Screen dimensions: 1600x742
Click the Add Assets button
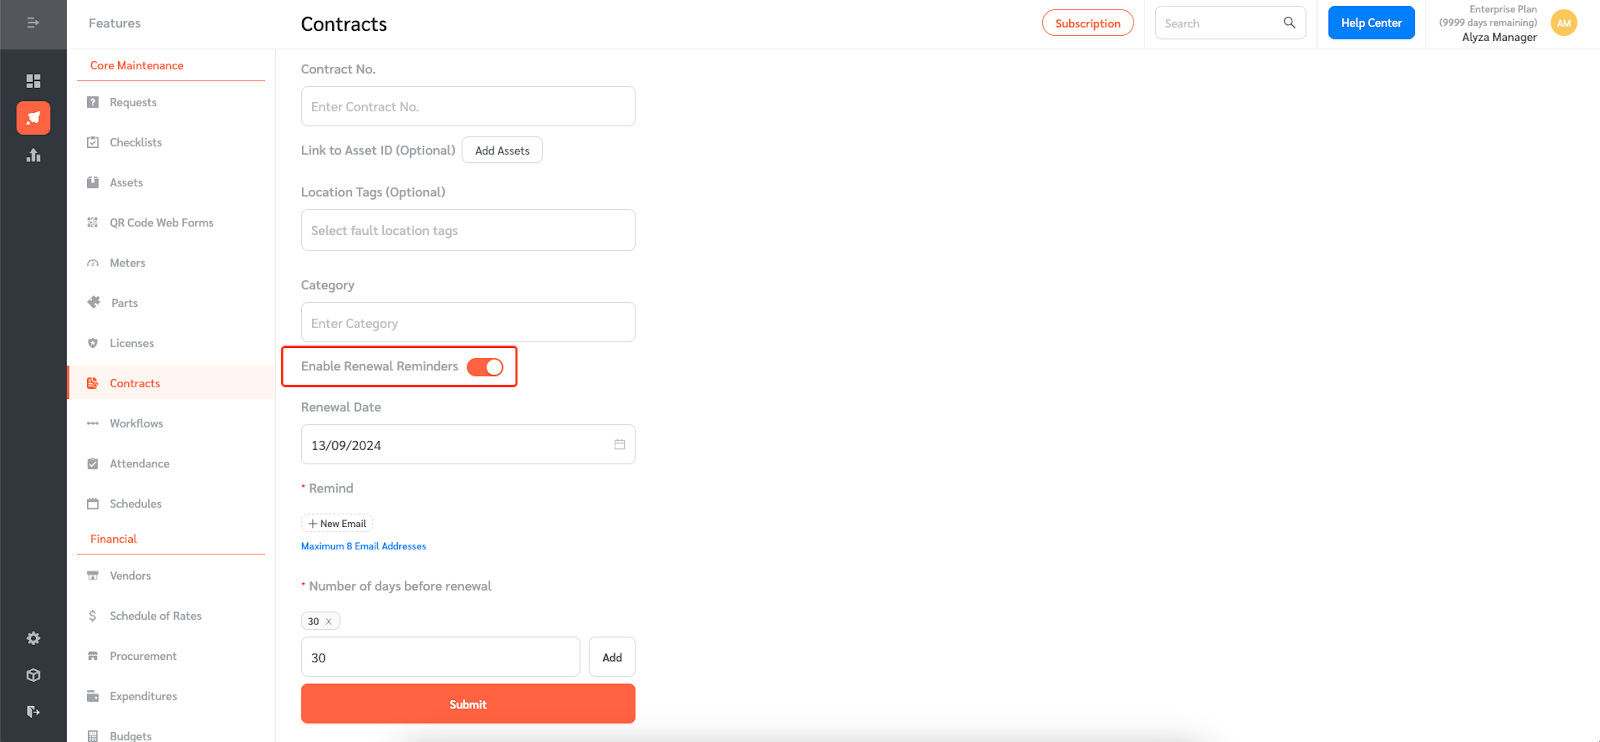pyautogui.click(x=502, y=150)
